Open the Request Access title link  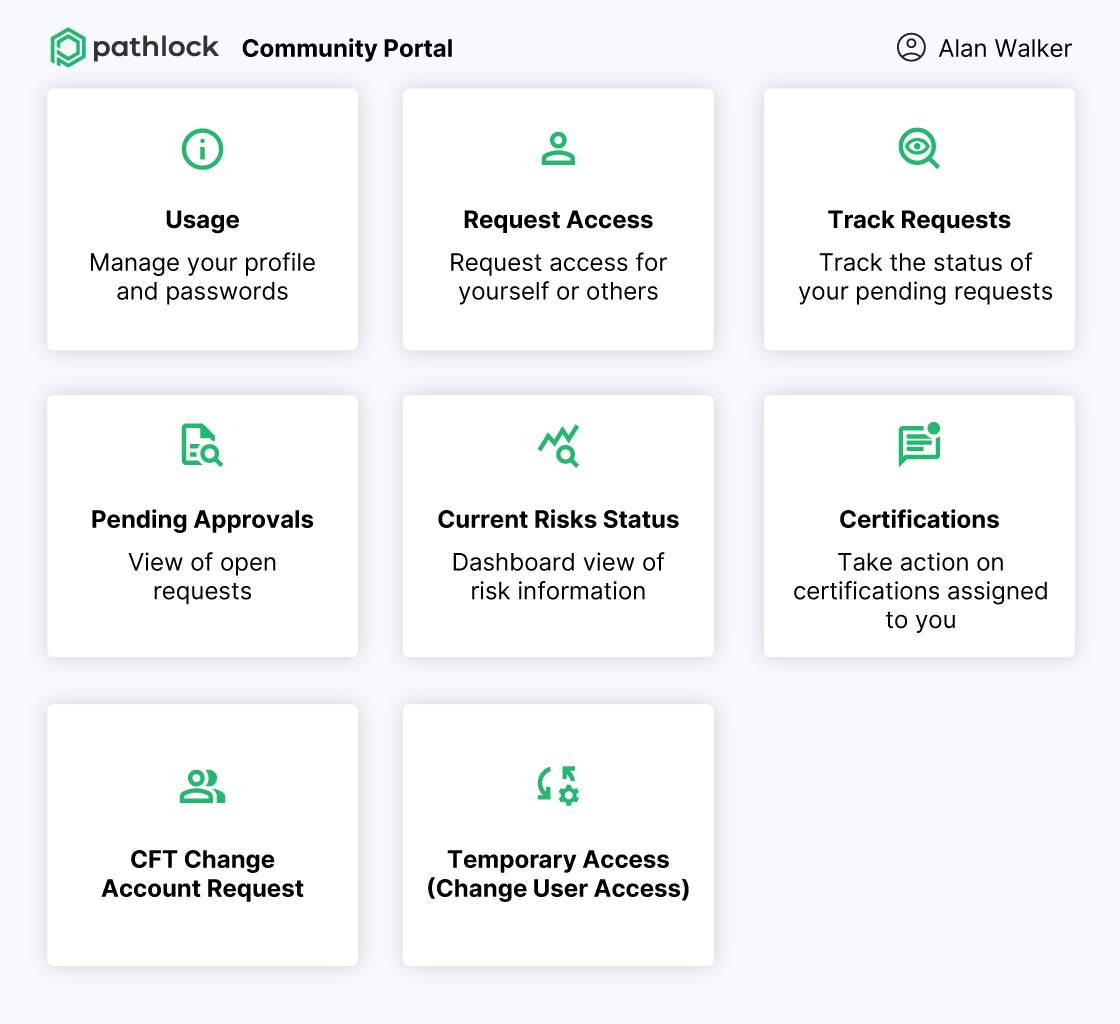(x=558, y=220)
